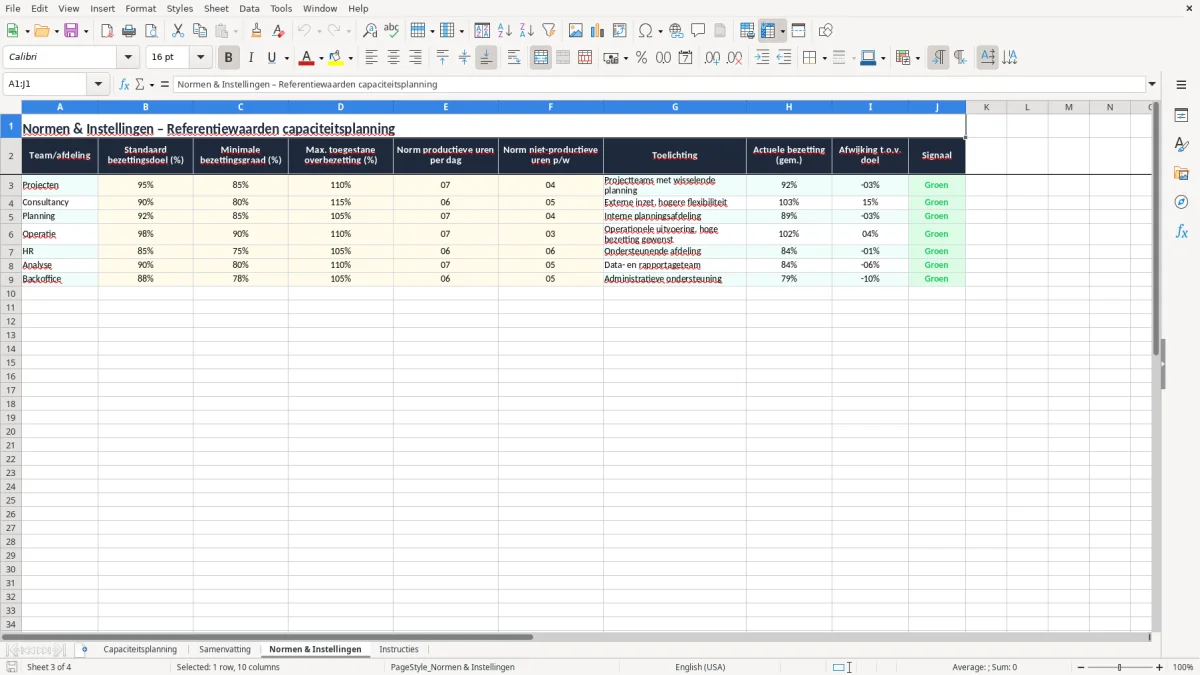Insert a comment using speech bubble icon
The height and width of the screenshot is (675, 1200).
(x=699, y=31)
